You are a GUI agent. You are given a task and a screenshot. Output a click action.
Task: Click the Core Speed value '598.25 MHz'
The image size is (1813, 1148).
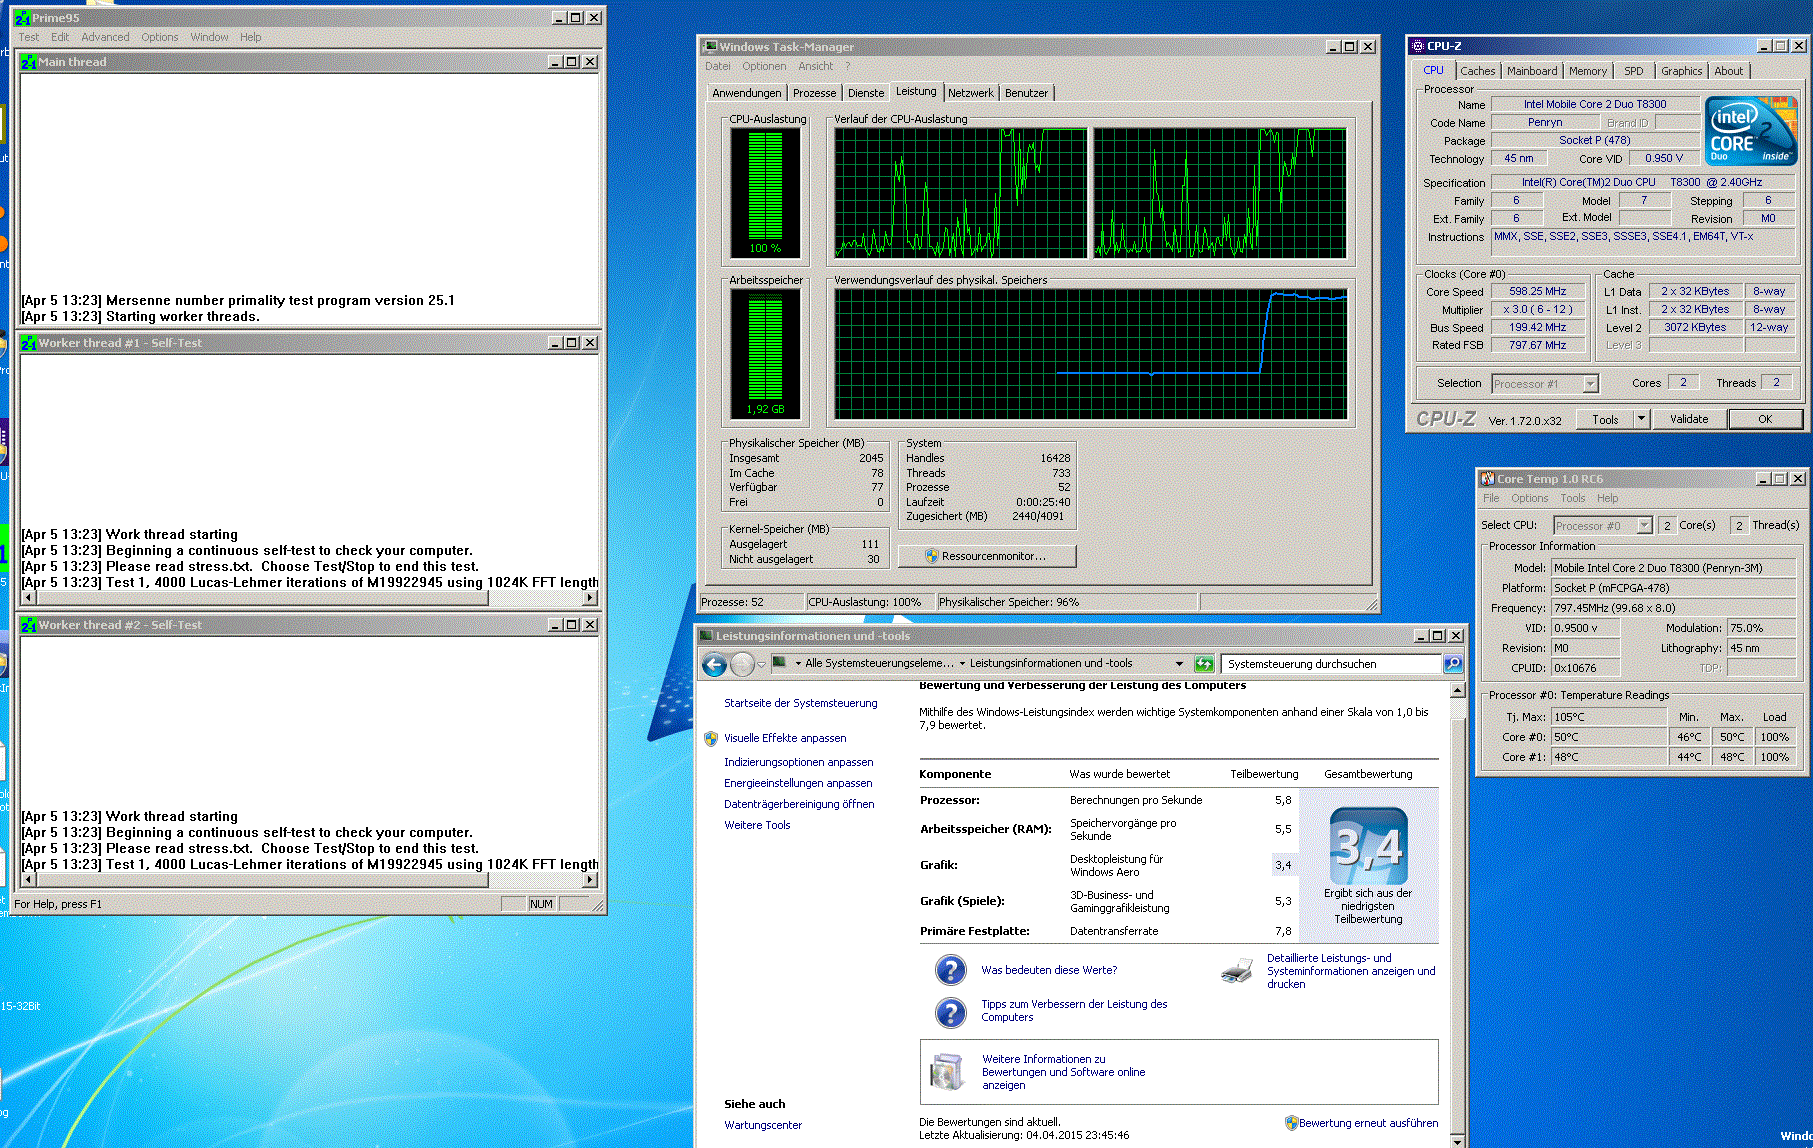point(1538,292)
